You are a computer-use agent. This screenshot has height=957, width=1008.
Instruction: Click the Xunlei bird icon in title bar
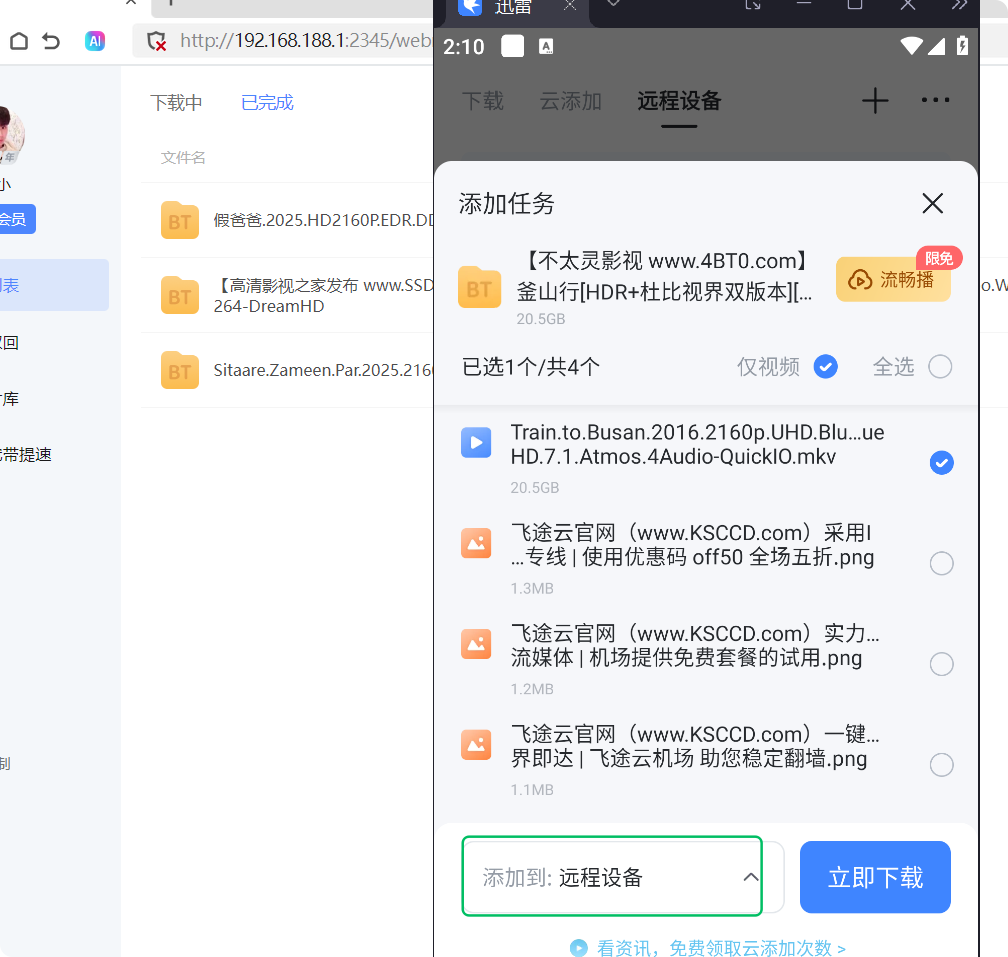click(x=471, y=6)
